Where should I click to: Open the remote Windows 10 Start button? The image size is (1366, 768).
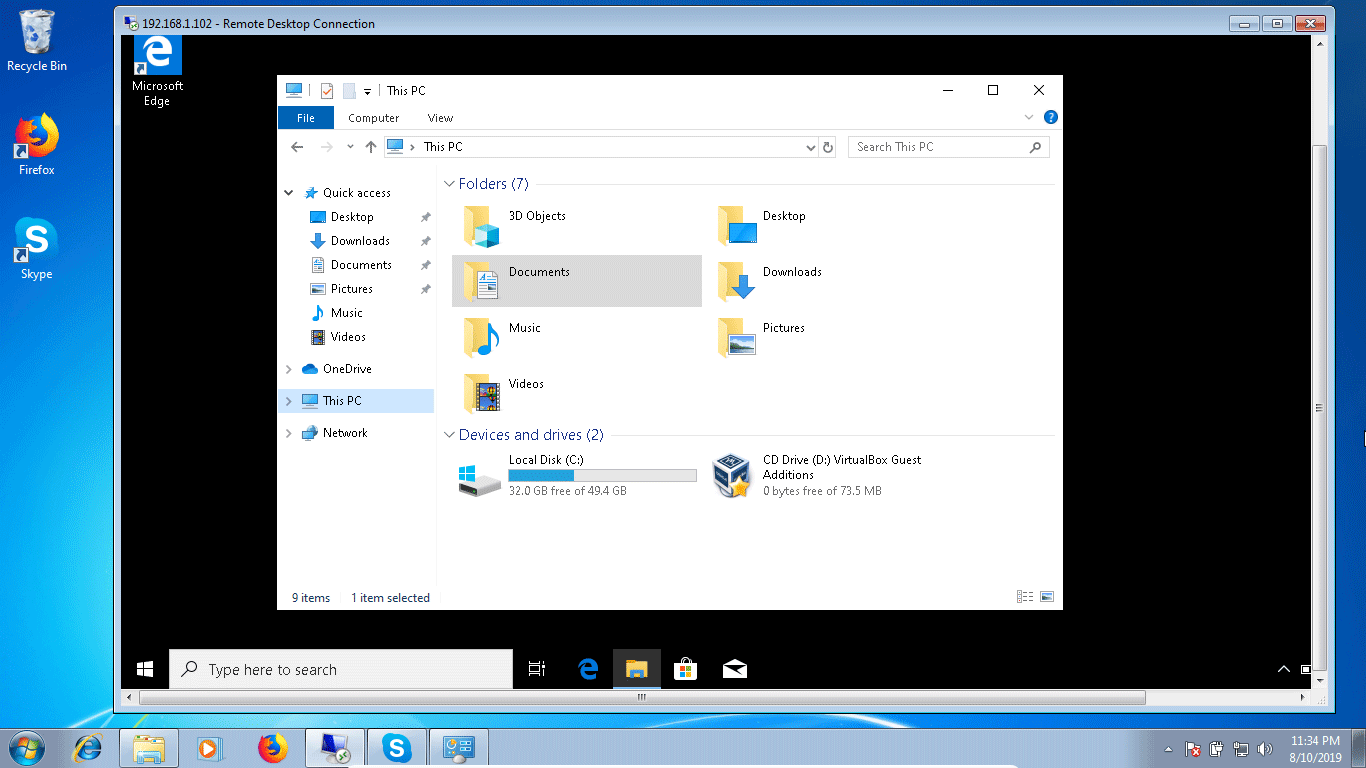[145, 669]
